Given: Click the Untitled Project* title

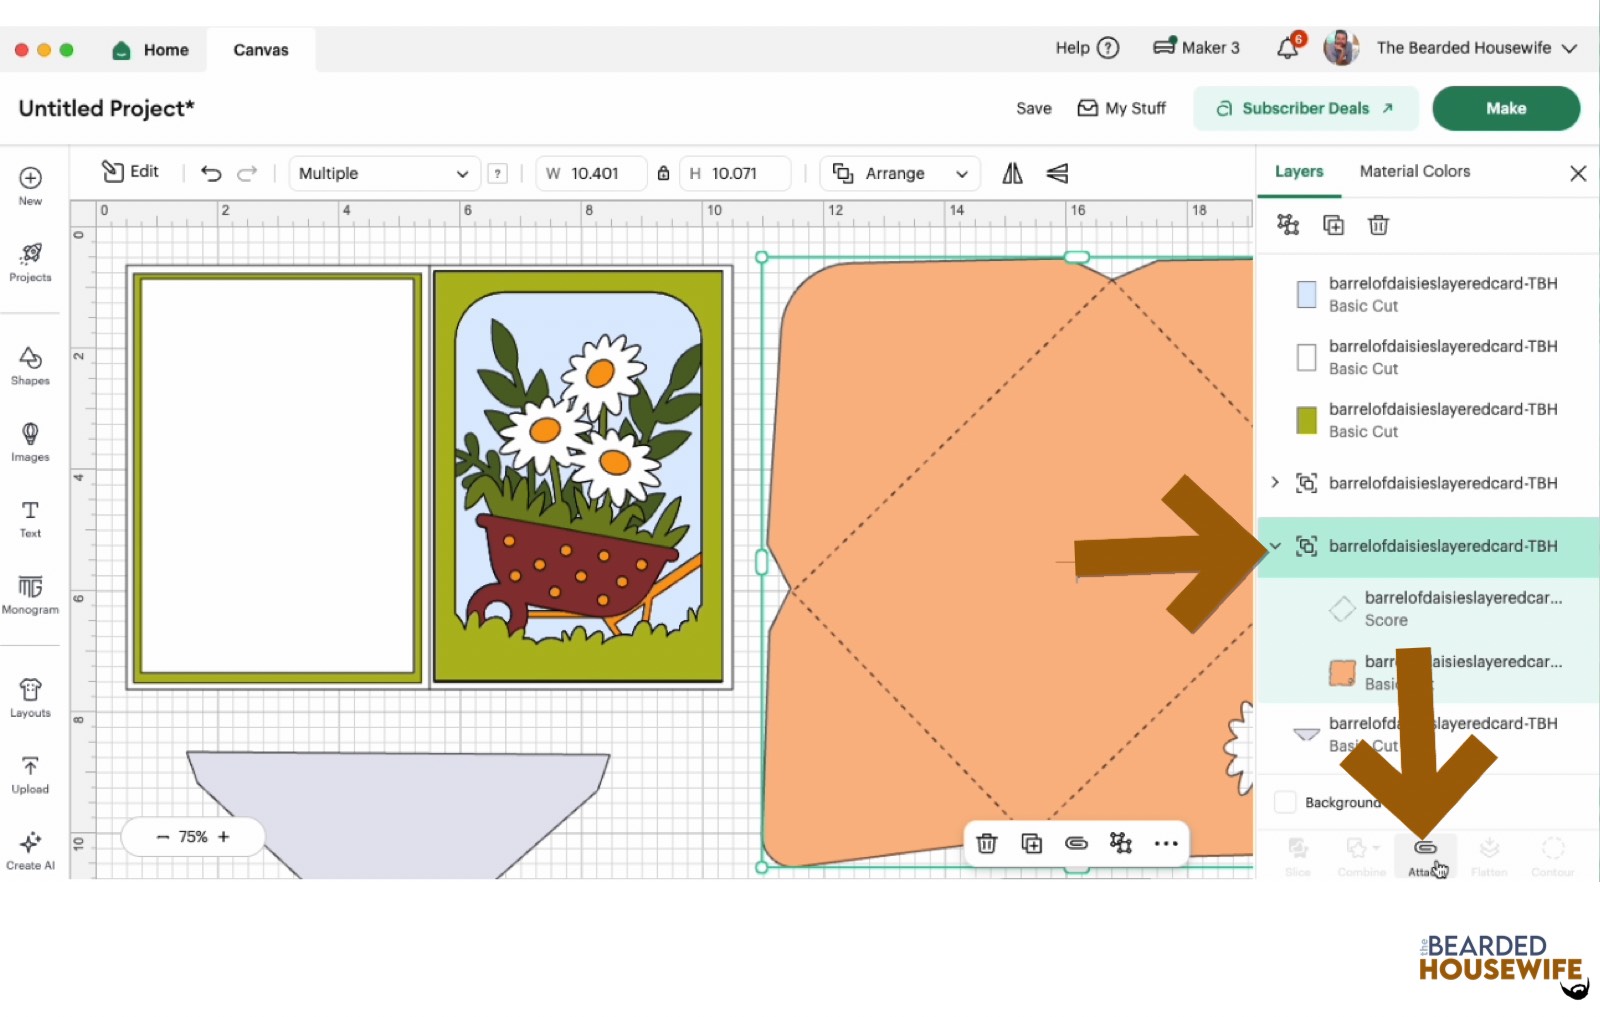Looking at the screenshot, I should [x=106, y=108].
